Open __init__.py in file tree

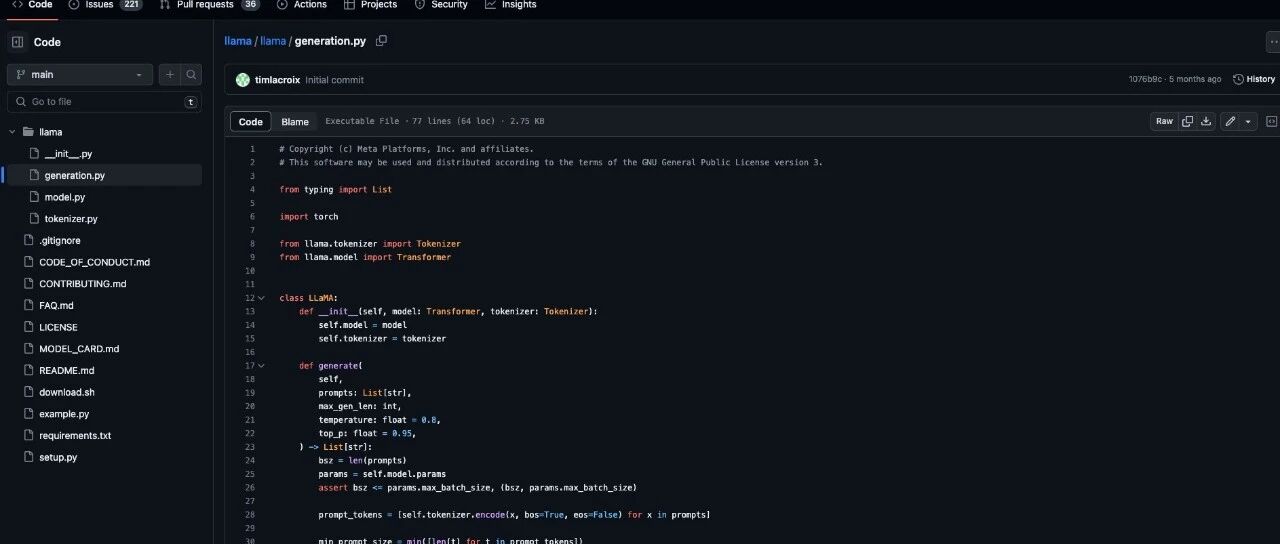(x=68, y=154)
